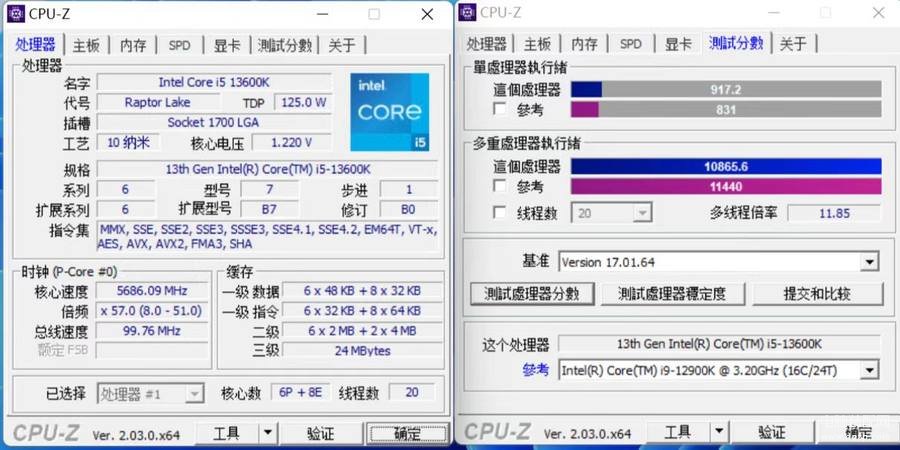
Task: Open reference CPU dropdown showing i9-12900K
Action: click(x=718, y=370)
